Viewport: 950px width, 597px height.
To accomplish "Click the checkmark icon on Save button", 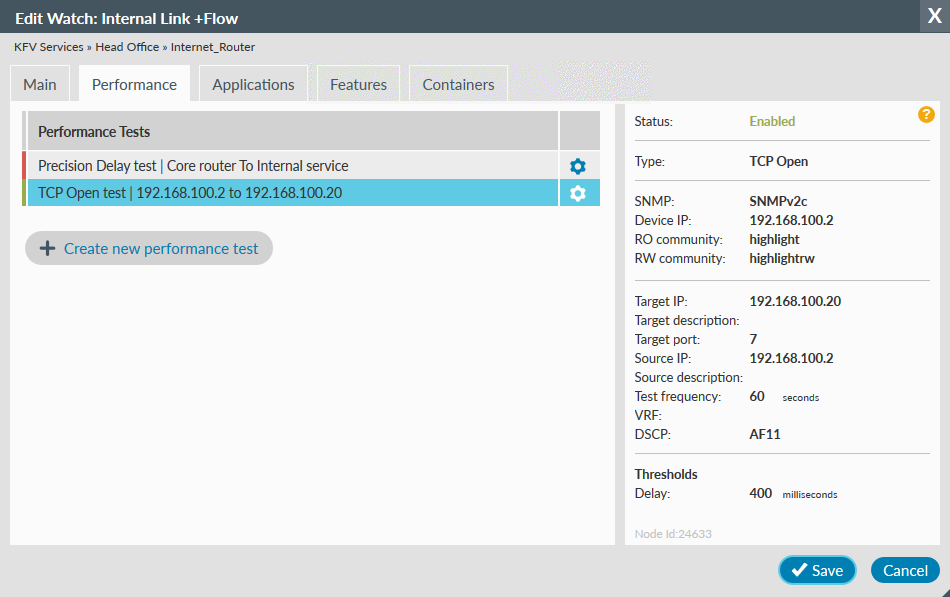I will tap(799, 570).
